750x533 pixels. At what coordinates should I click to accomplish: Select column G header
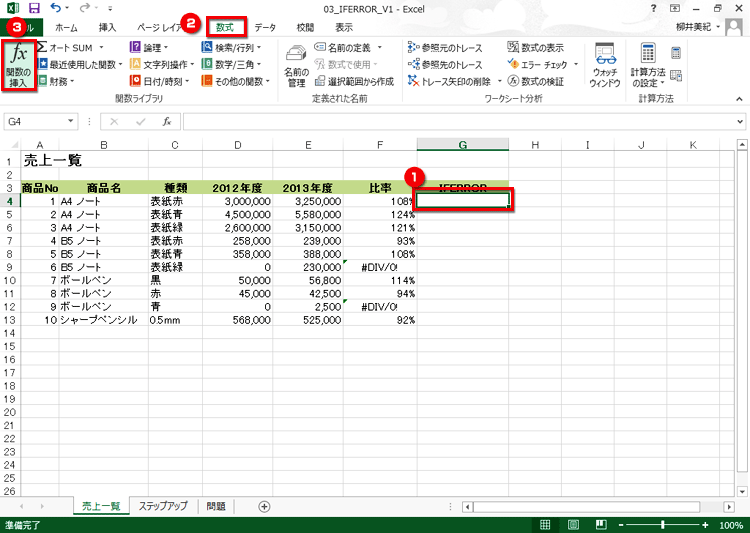click(463, 144)
